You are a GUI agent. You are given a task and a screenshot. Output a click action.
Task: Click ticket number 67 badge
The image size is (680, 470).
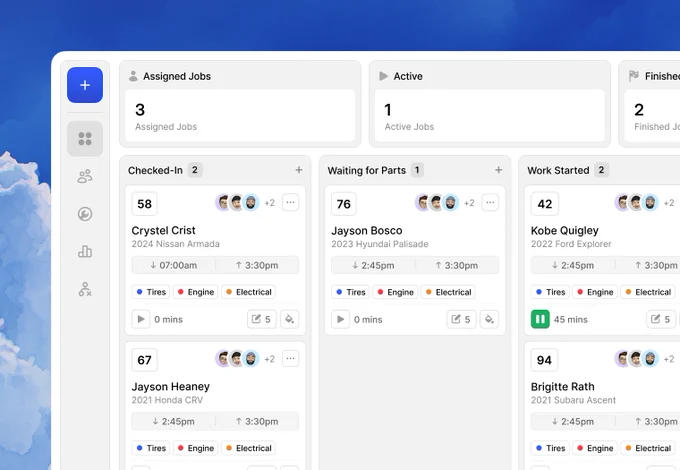pyautogui.click(x=144, y=360)
